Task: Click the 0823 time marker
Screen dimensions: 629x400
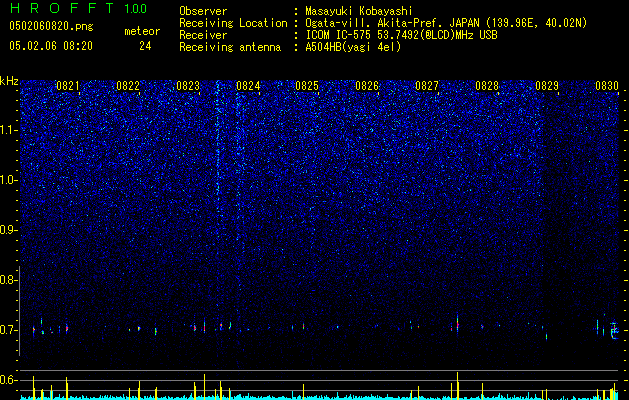Action: pyautogui.click(x=188, y=86)
